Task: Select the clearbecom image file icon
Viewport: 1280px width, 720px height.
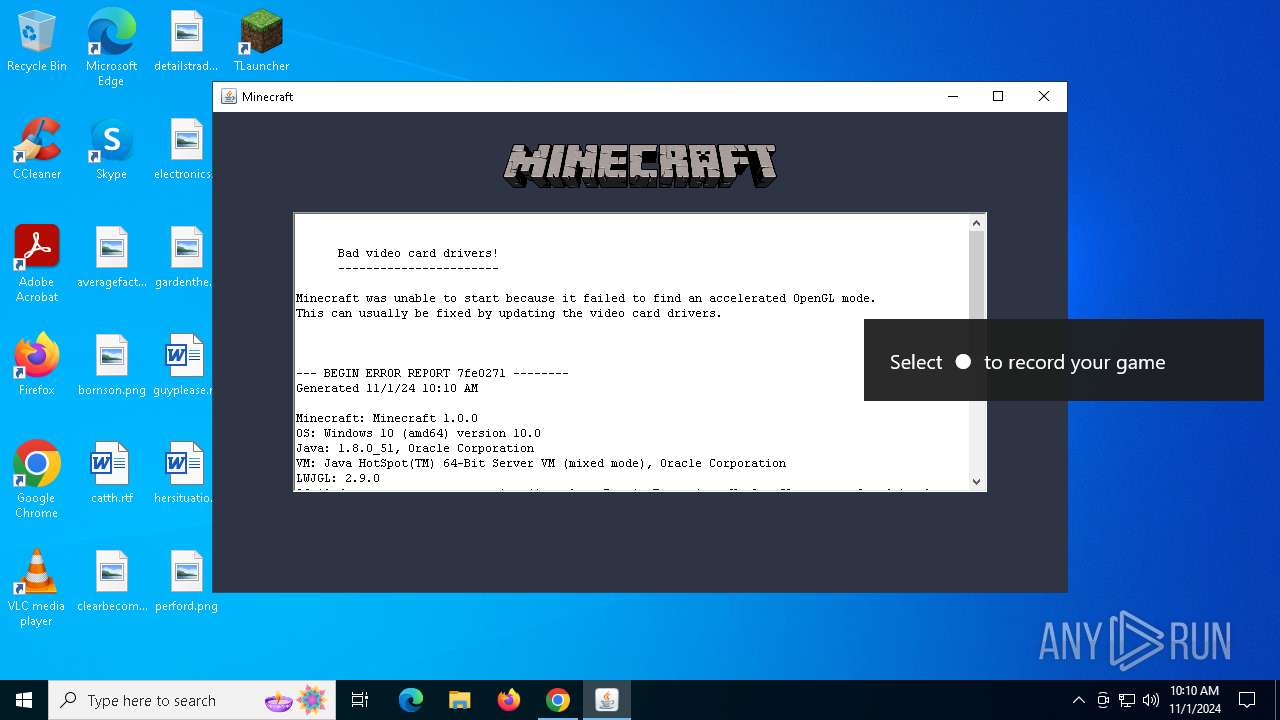Action: pyautogui.click(x=111, y=582)
